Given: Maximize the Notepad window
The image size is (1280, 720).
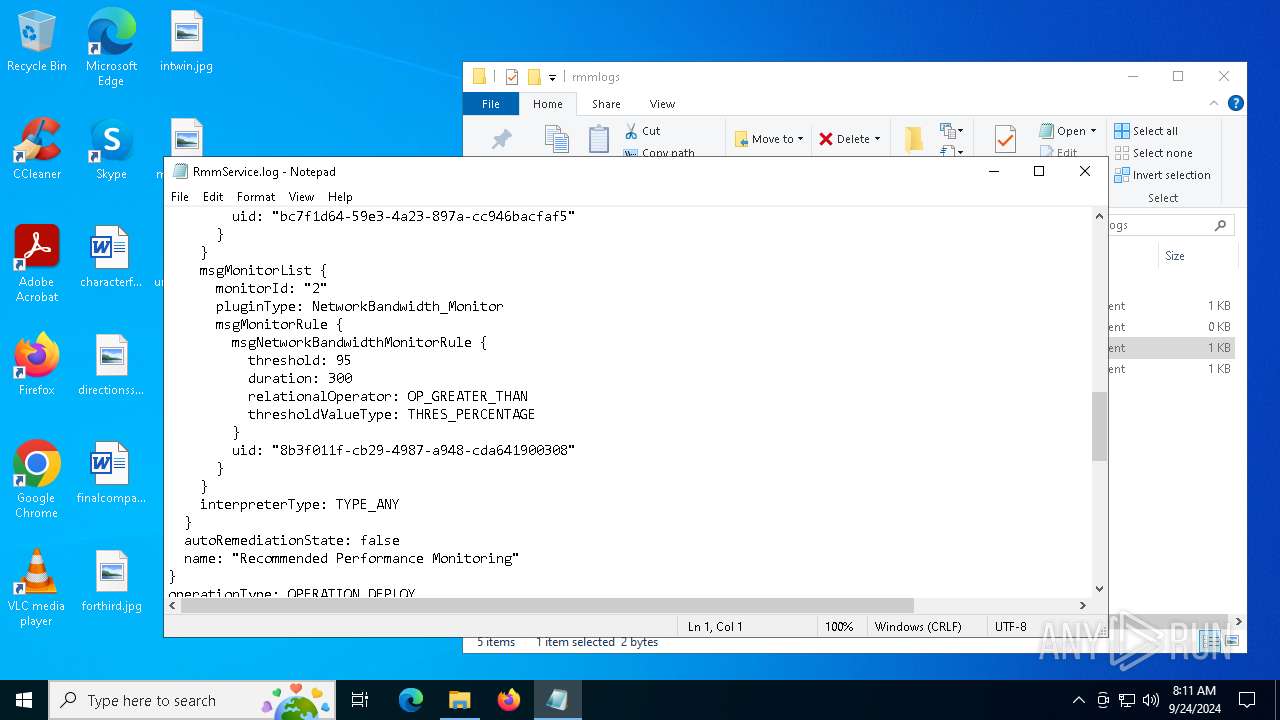Looking at the screenshot, I should (1039, 172).
